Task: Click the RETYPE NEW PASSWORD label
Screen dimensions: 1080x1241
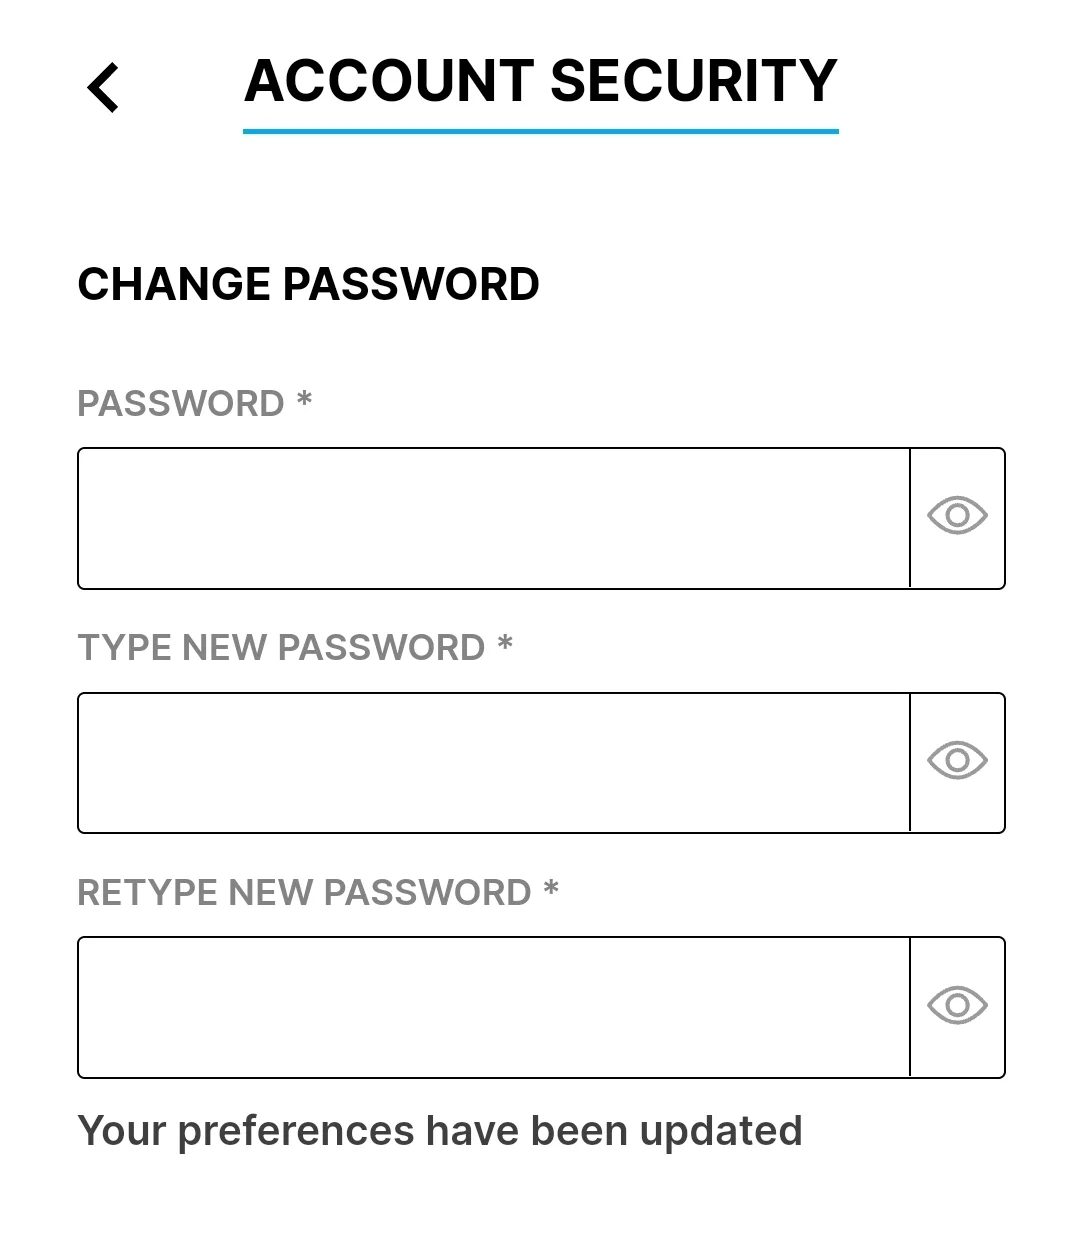Action: click(x=304, y=893)
